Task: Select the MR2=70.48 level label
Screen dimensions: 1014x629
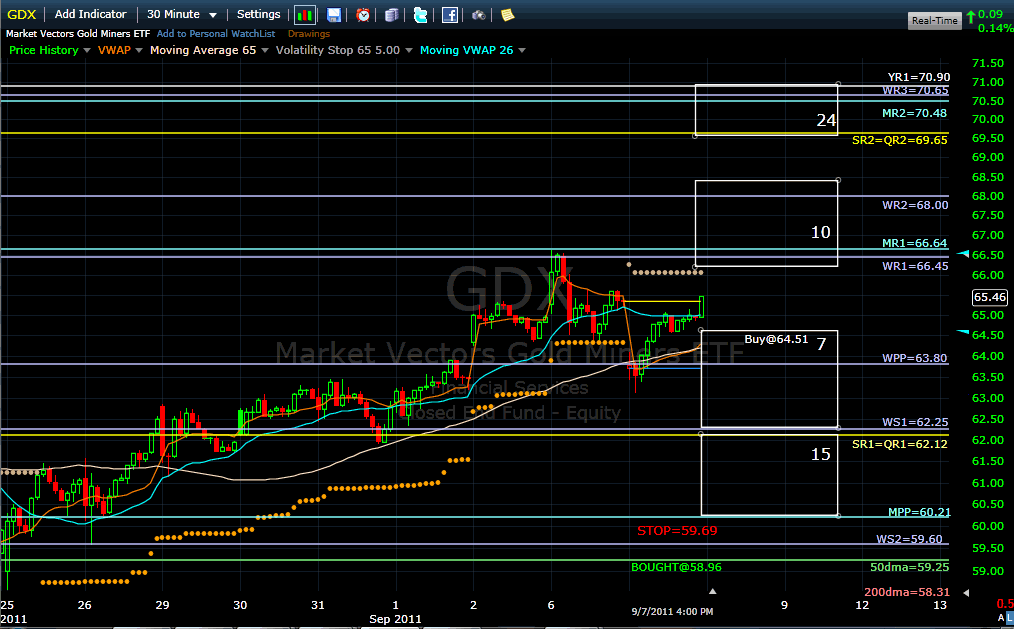Action: 914,113
